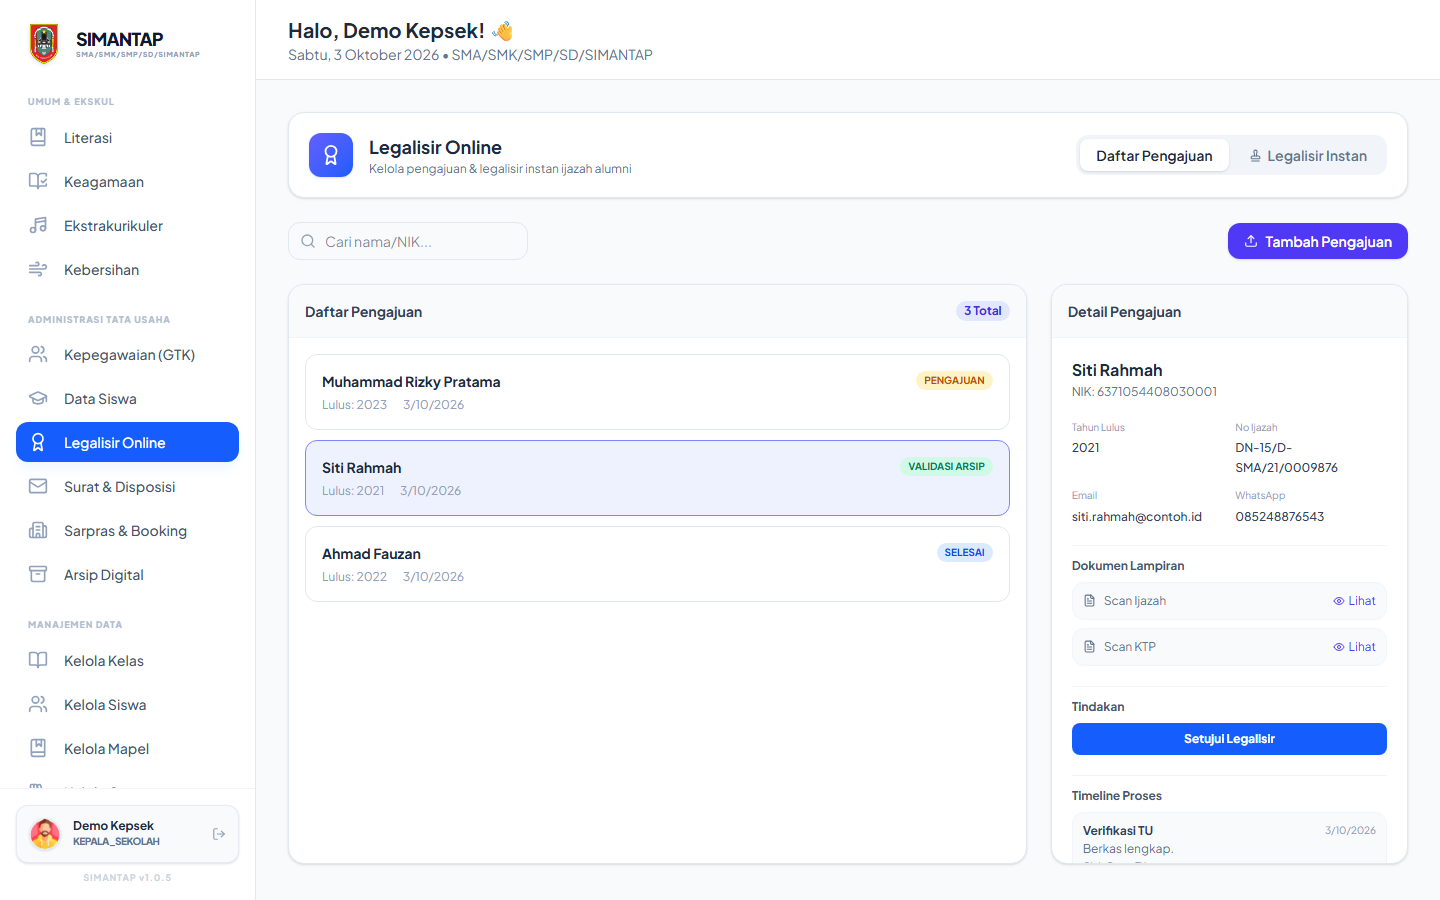Click the Surat & Disposisi envelope icon

[x=38, y=487]
